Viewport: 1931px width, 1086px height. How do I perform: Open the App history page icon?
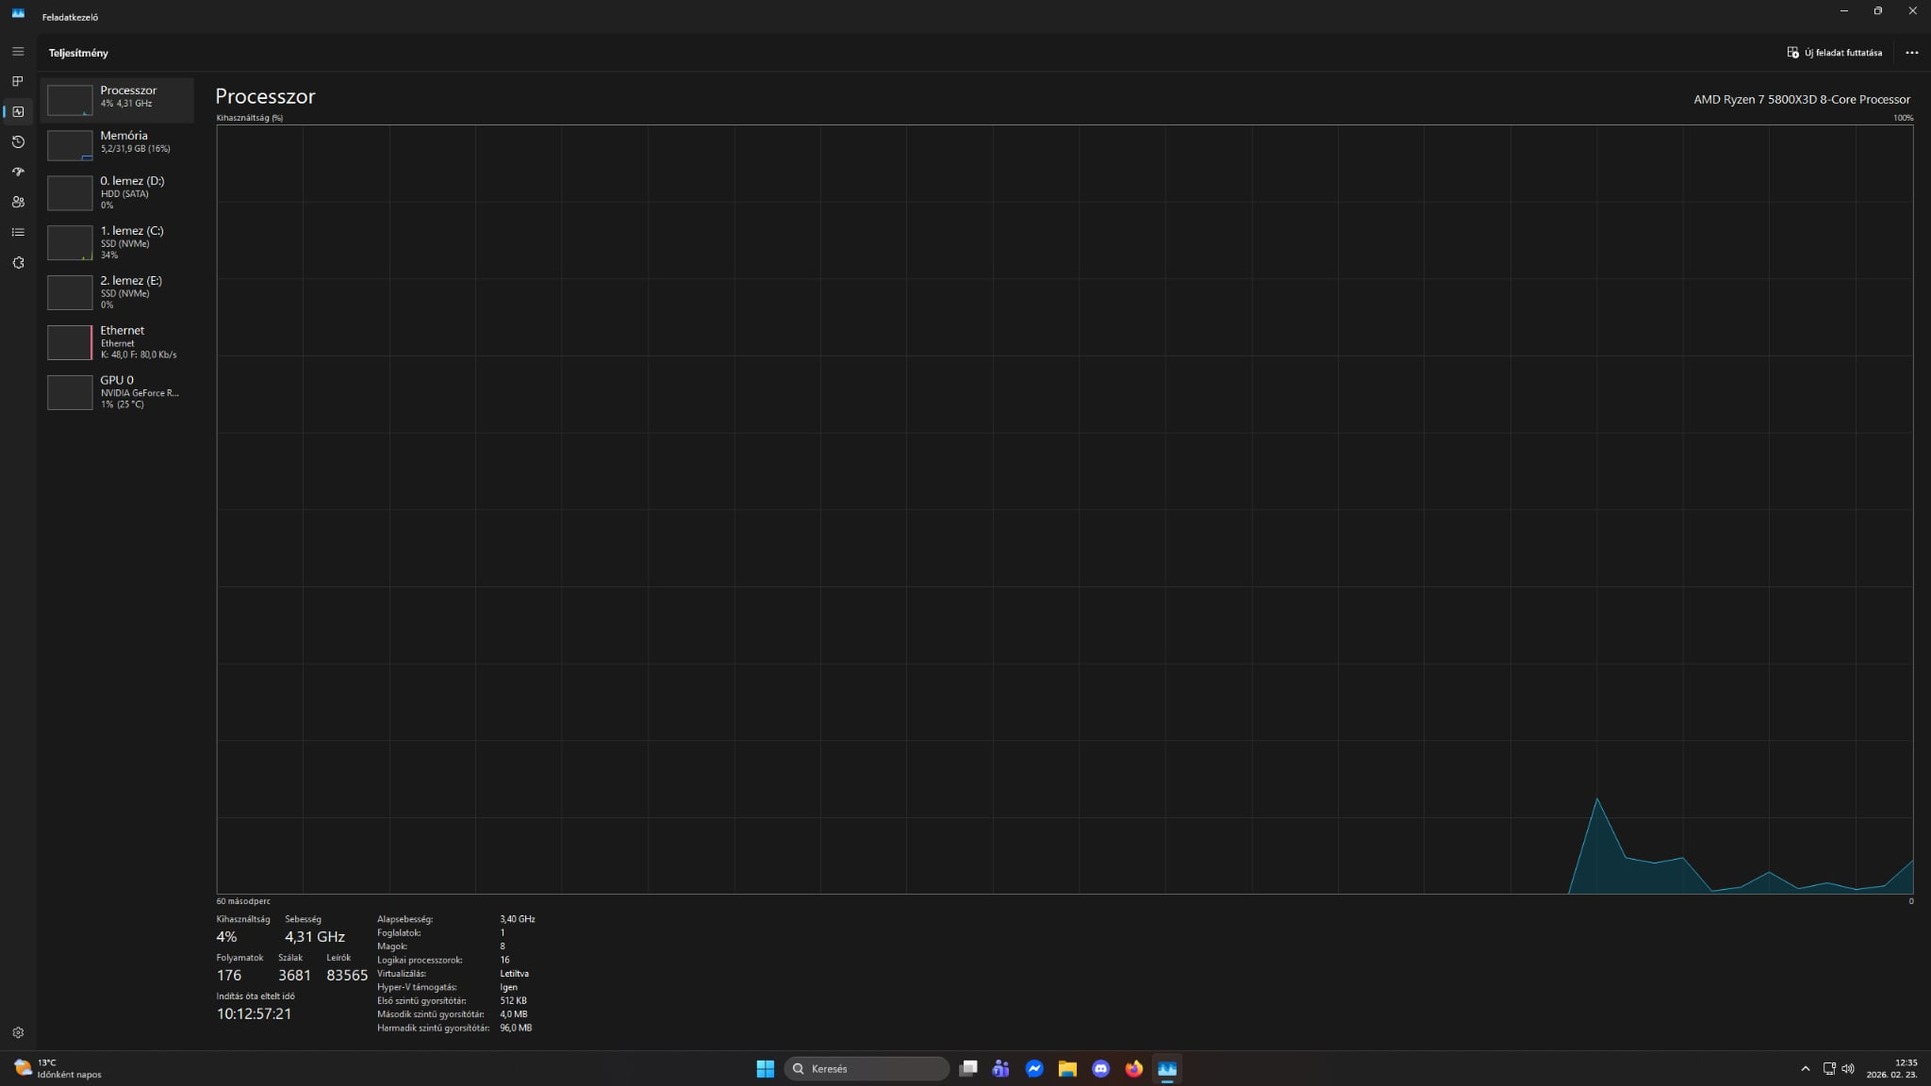pos(18,142)
